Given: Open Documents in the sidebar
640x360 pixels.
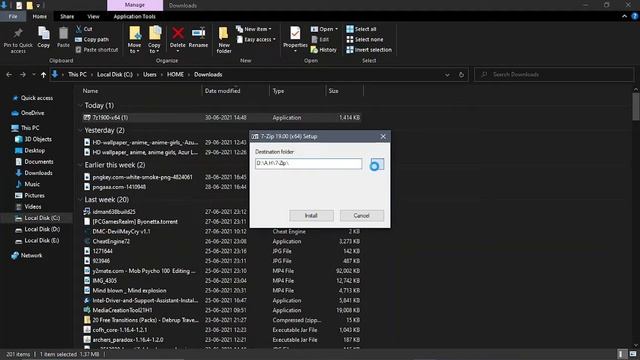Looking at the screenshot, I should tap(34, 162).
